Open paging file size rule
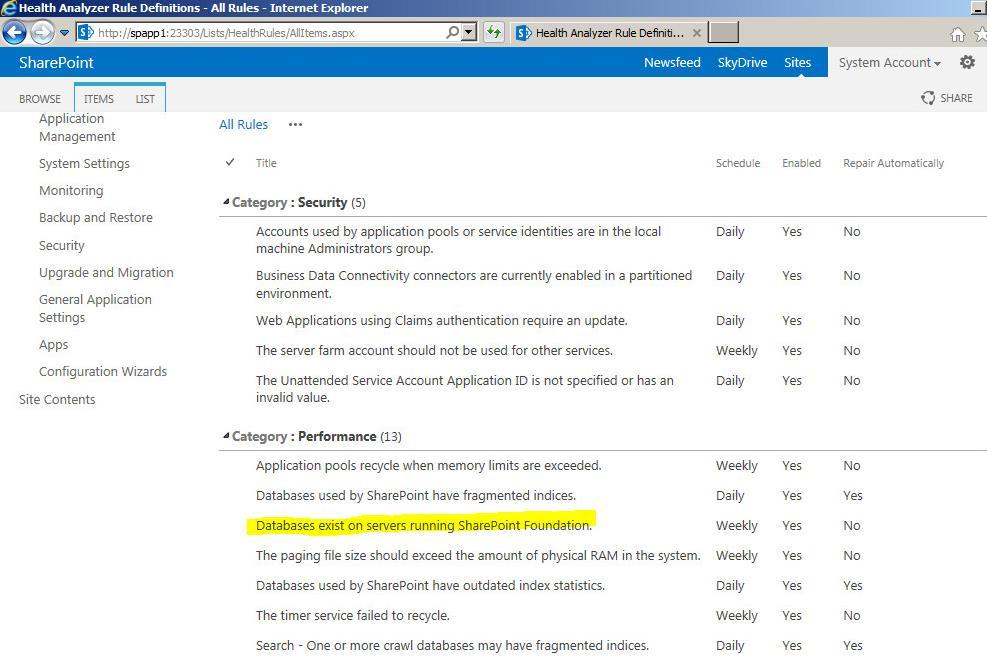 [478, 556]
